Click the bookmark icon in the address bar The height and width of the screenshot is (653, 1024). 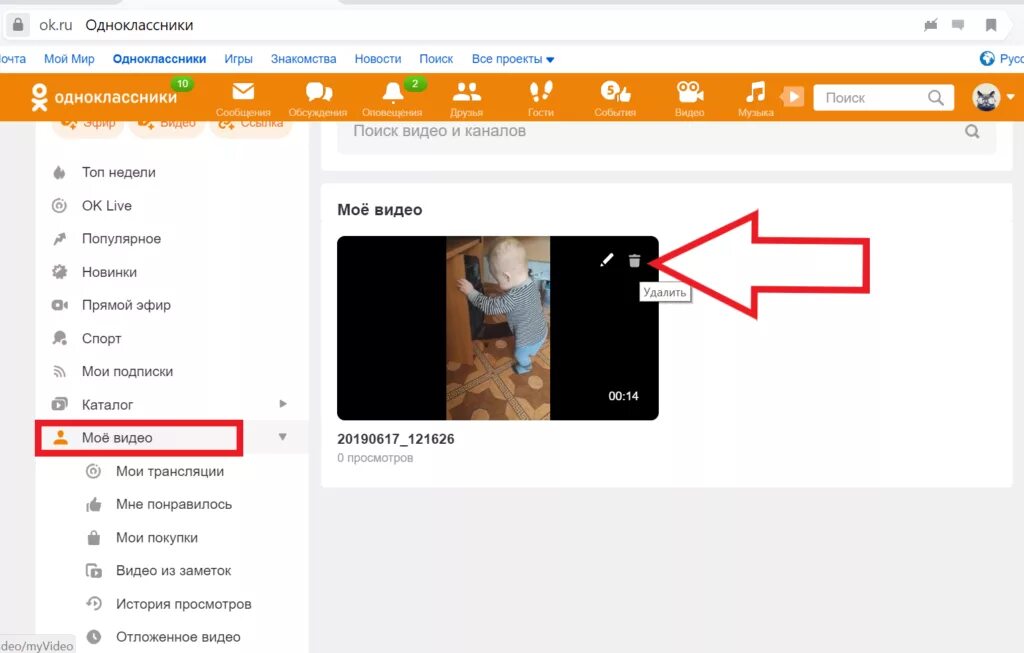991,25
